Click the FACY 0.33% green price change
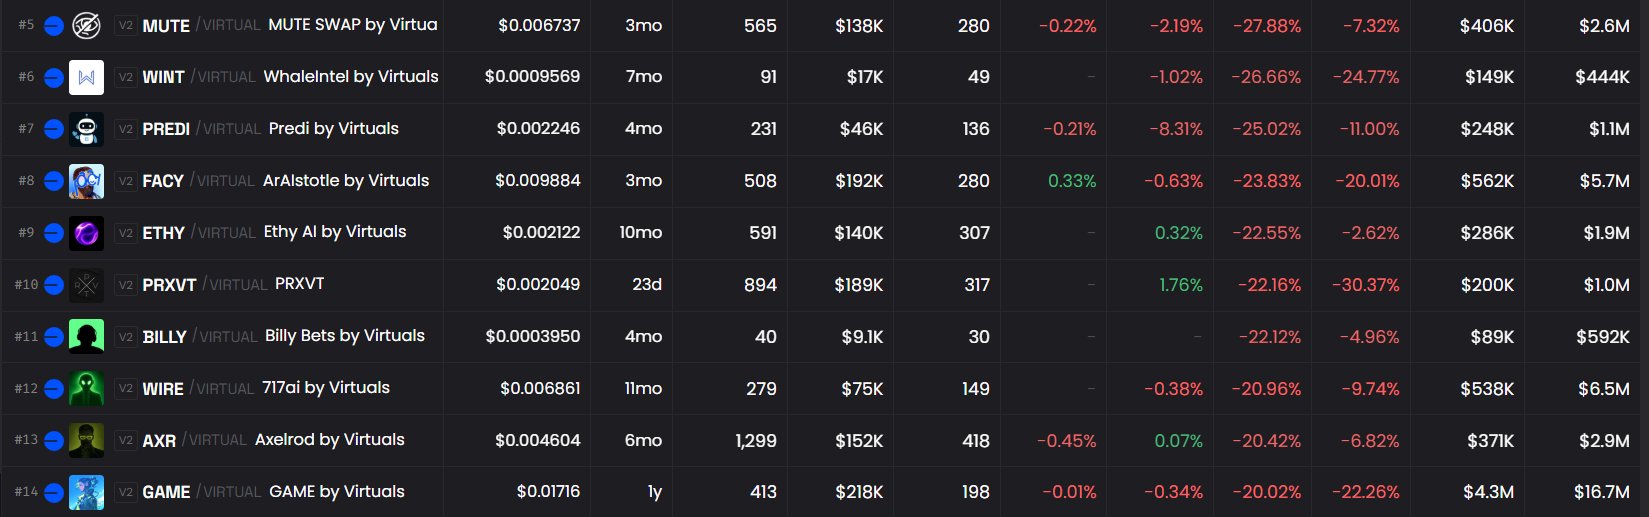The height and width of the screenshot is (517, 1649). coord(1071,181)
